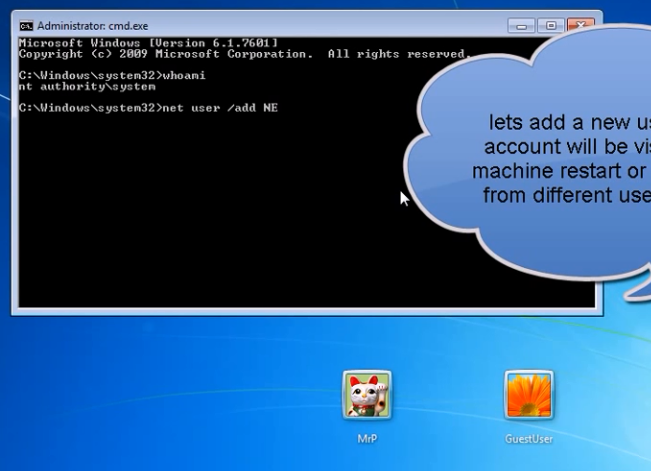This screenshot has height=471, width=651.
Task: Click the Copyright 2009 Microsoft Corporation line
Action: tap(245, 54)
